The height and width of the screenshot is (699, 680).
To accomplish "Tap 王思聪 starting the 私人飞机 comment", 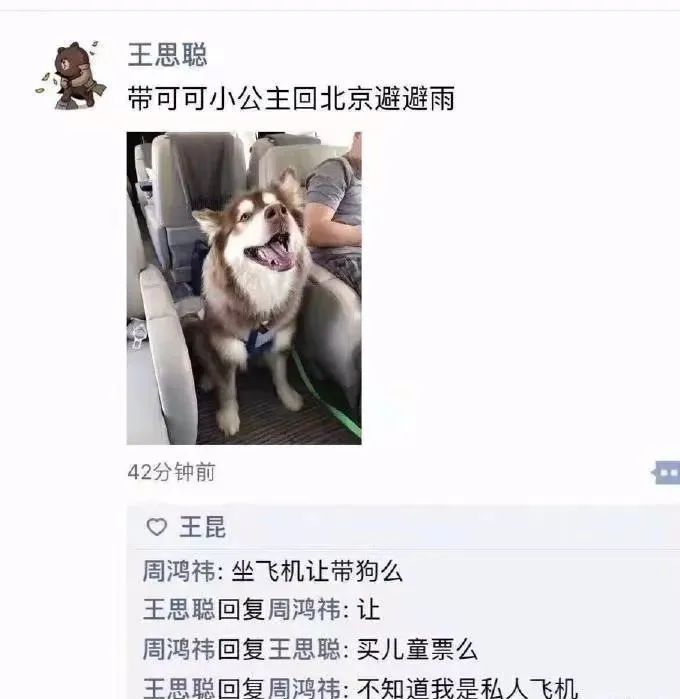I will click(x=179, y=688).
